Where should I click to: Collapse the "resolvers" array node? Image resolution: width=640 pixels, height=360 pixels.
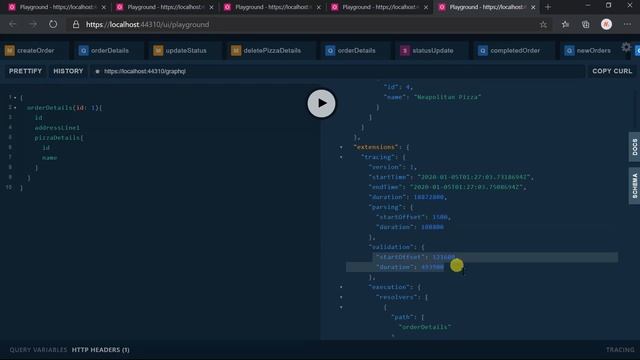click(341, 297)
